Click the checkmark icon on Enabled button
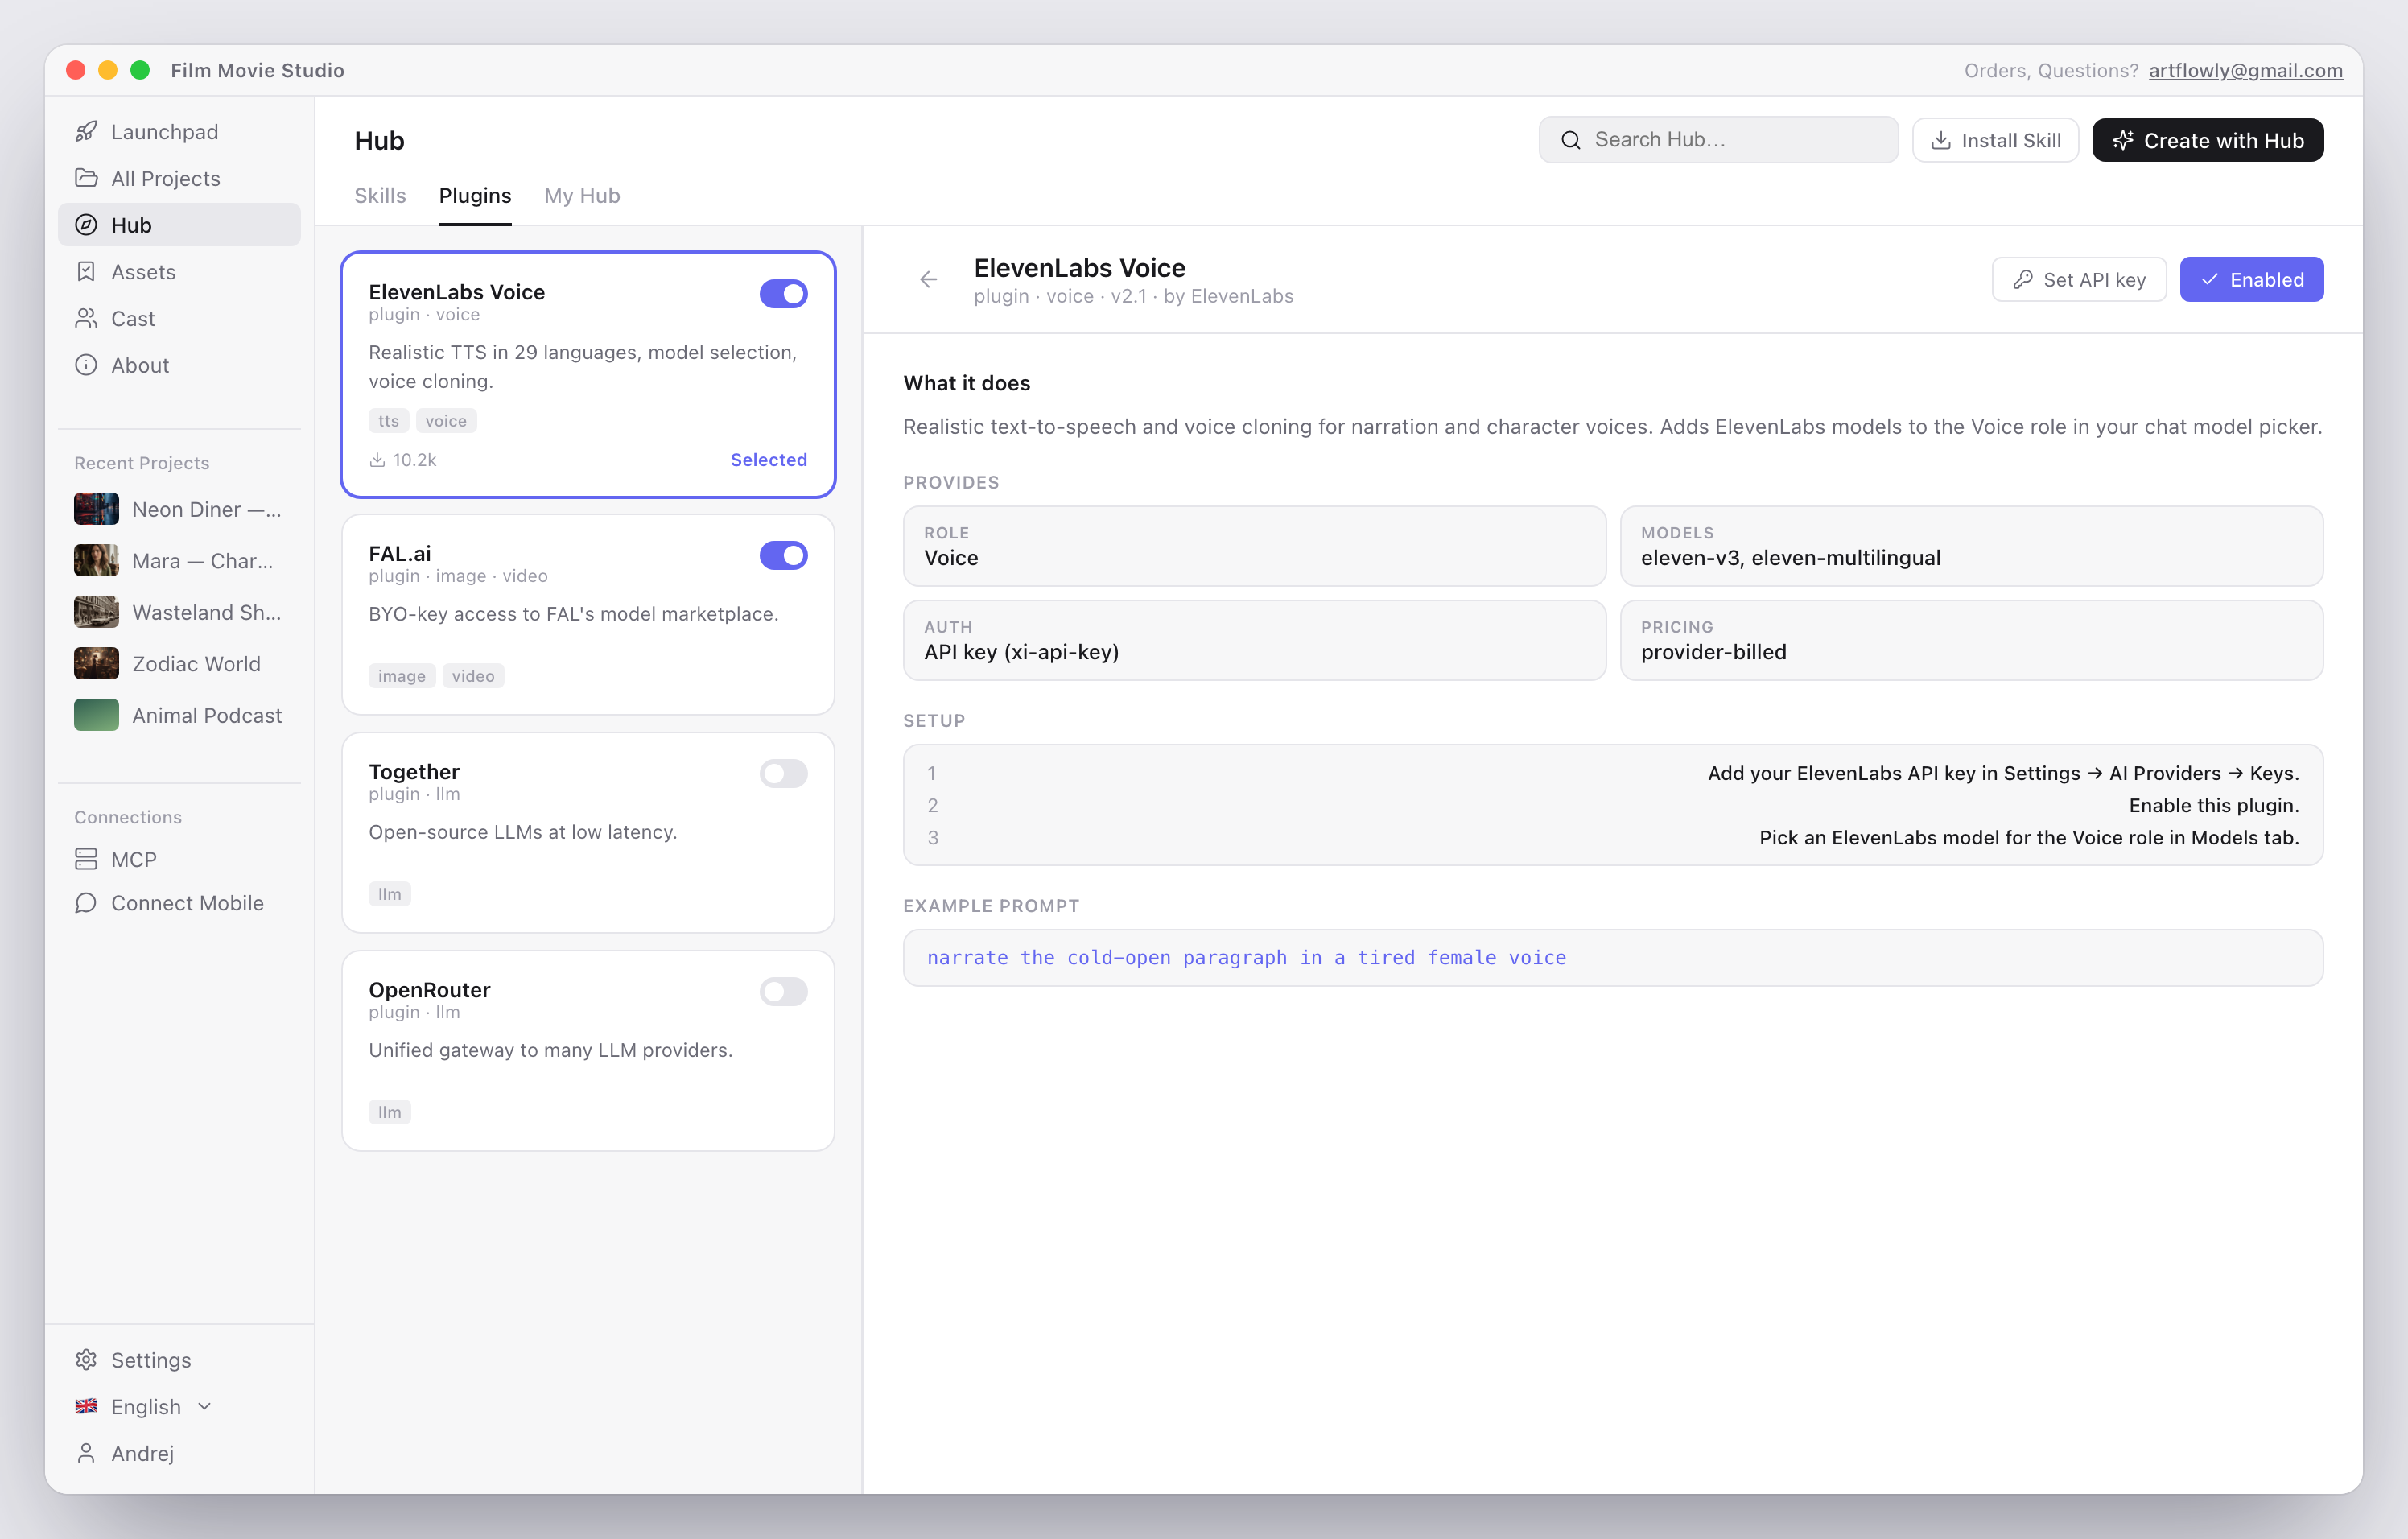Image resolution: width=2408 pixels, height=1539 pixels. click(2210, 280)
